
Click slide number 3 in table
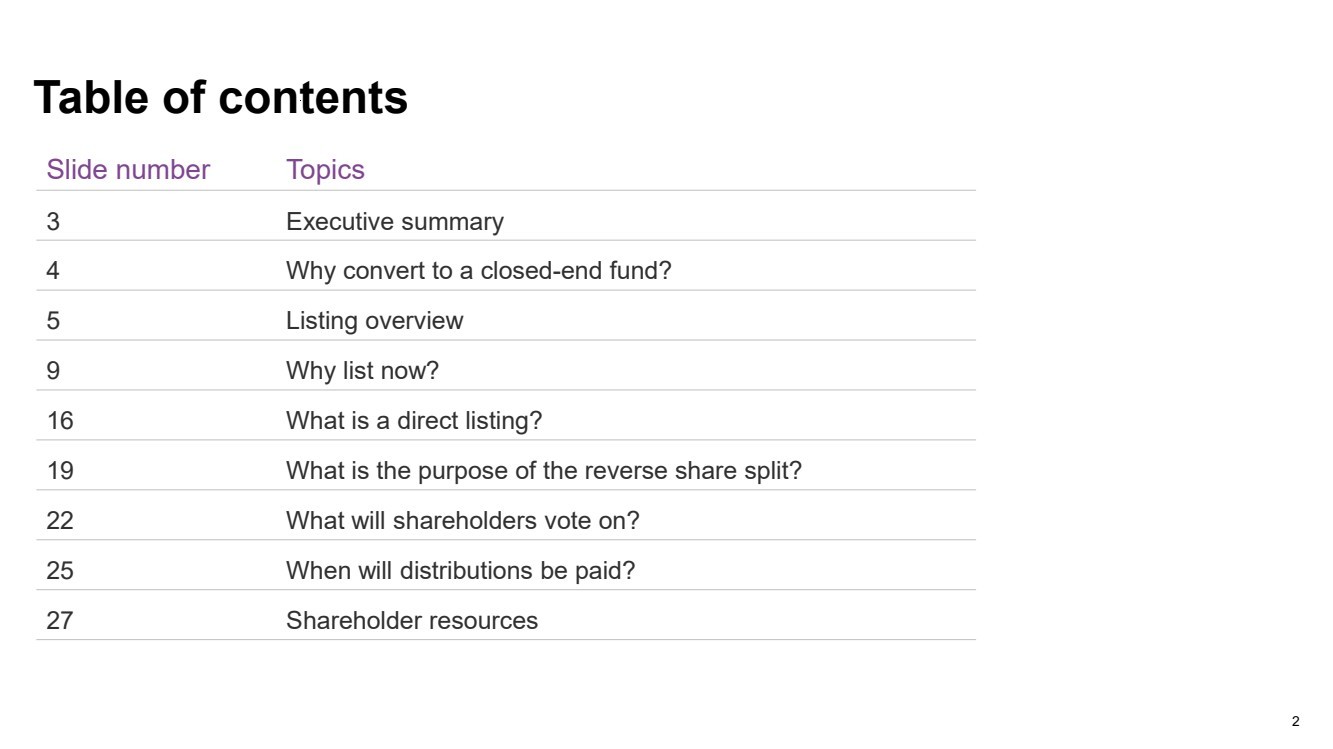[53, 222]
